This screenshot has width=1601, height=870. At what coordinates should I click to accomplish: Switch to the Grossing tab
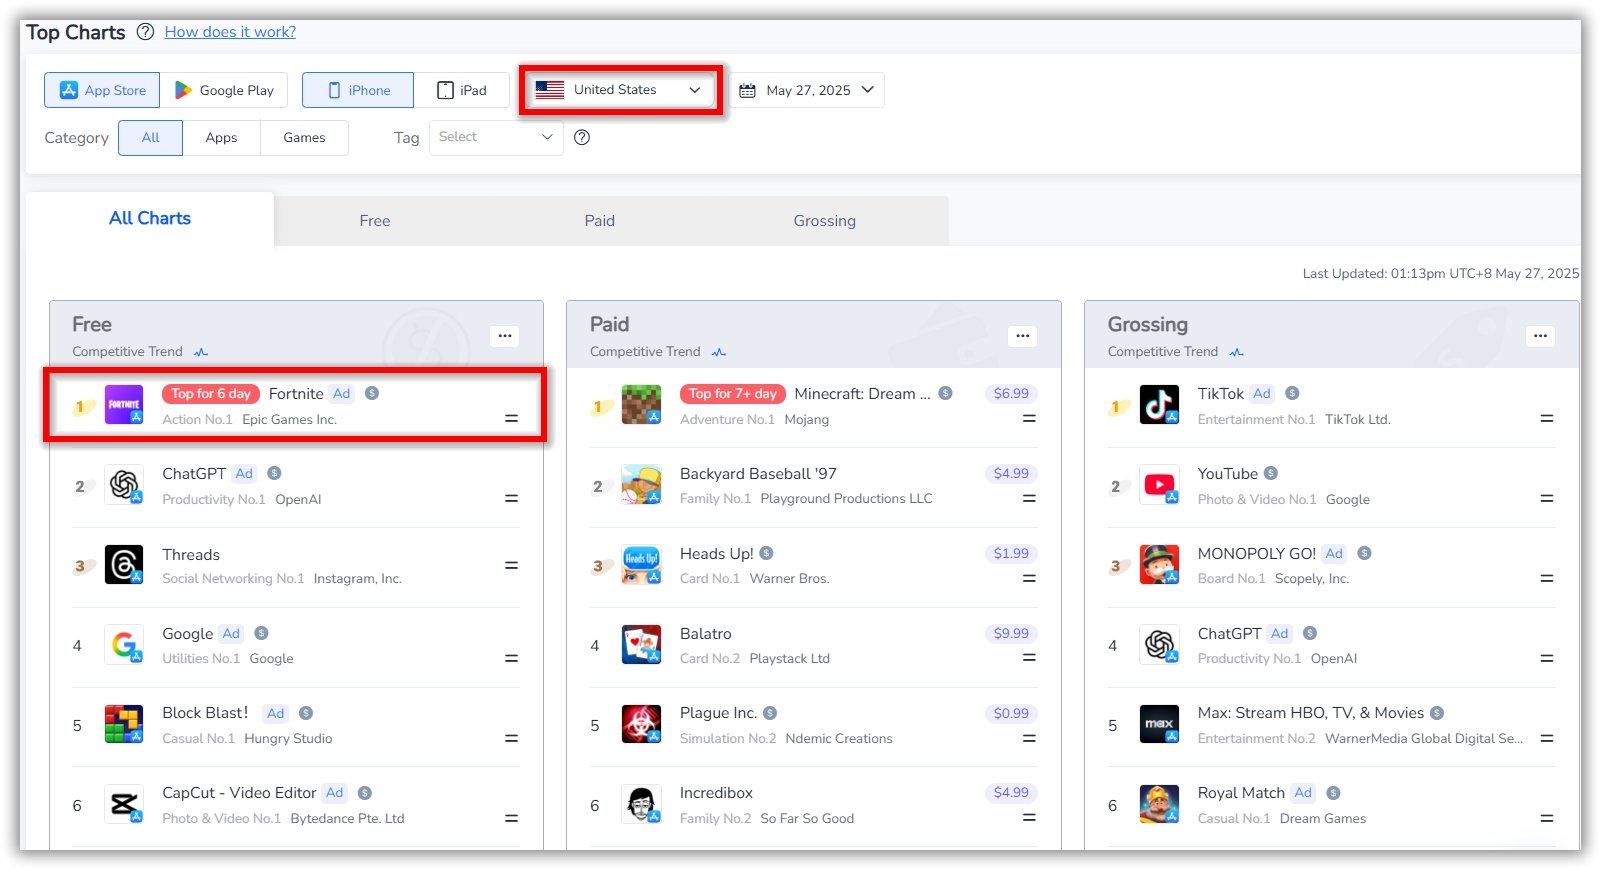point(824,221)
